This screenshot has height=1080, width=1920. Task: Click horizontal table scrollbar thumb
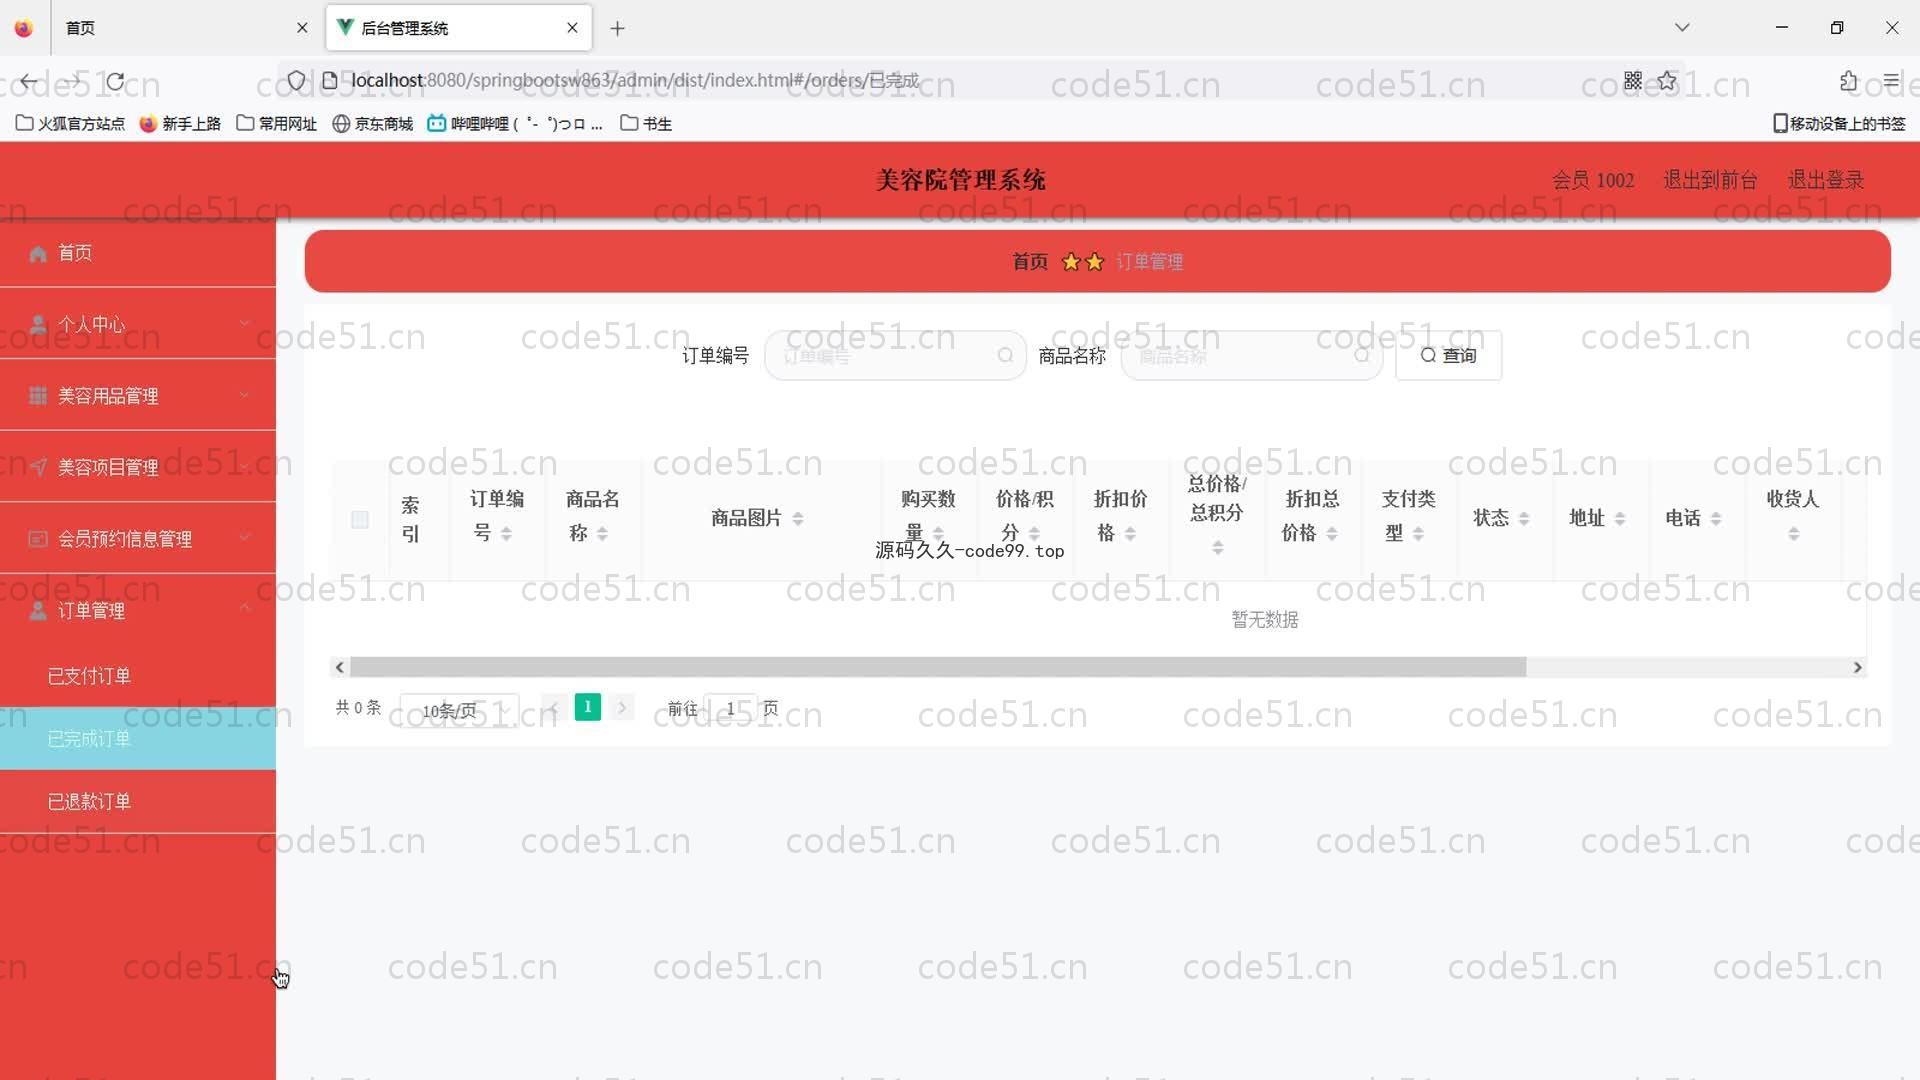(938, 667)
